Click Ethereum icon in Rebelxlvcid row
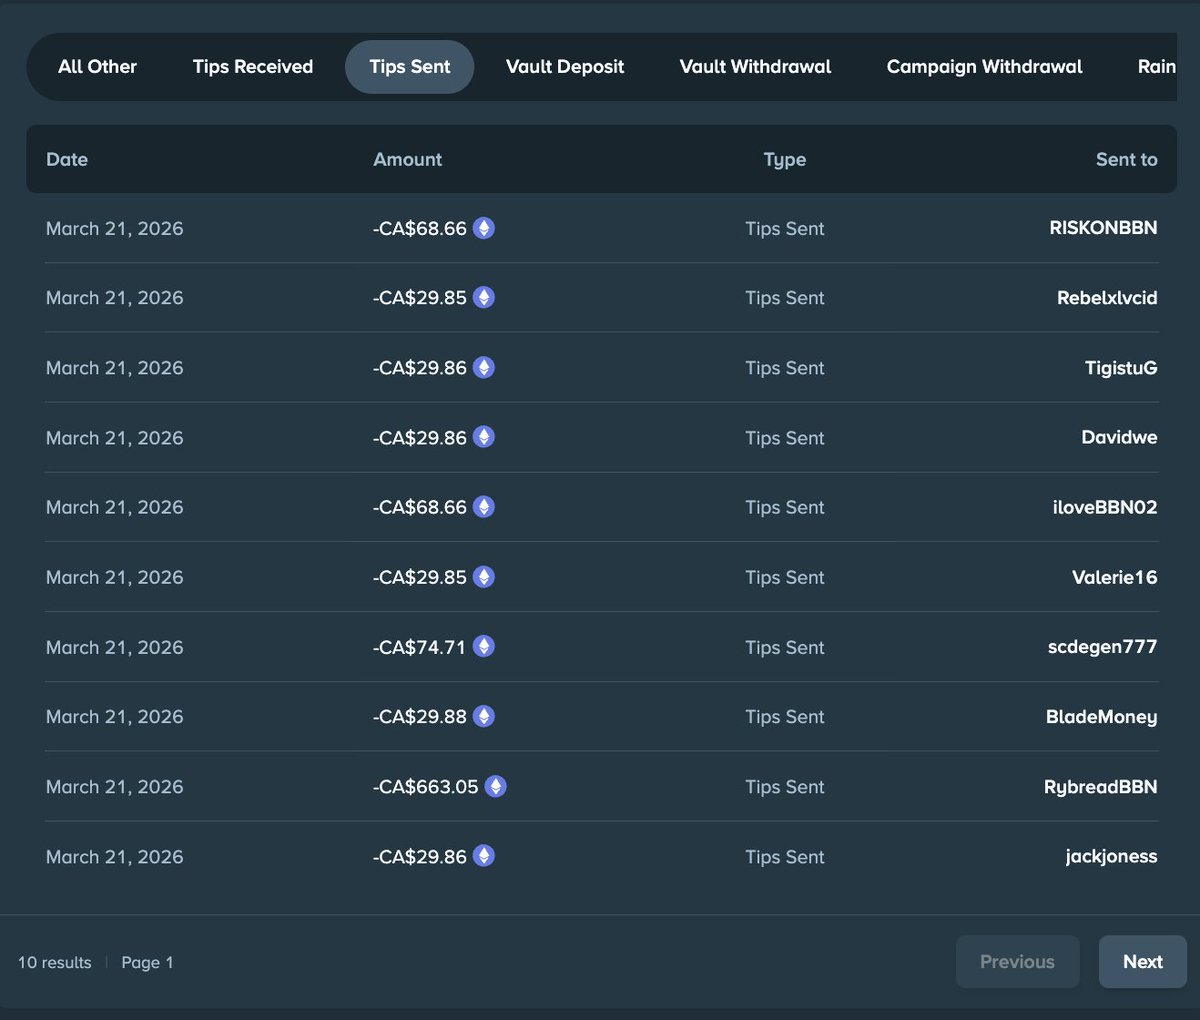This screenshot has width=1200, height=1020. click(484, 298)
